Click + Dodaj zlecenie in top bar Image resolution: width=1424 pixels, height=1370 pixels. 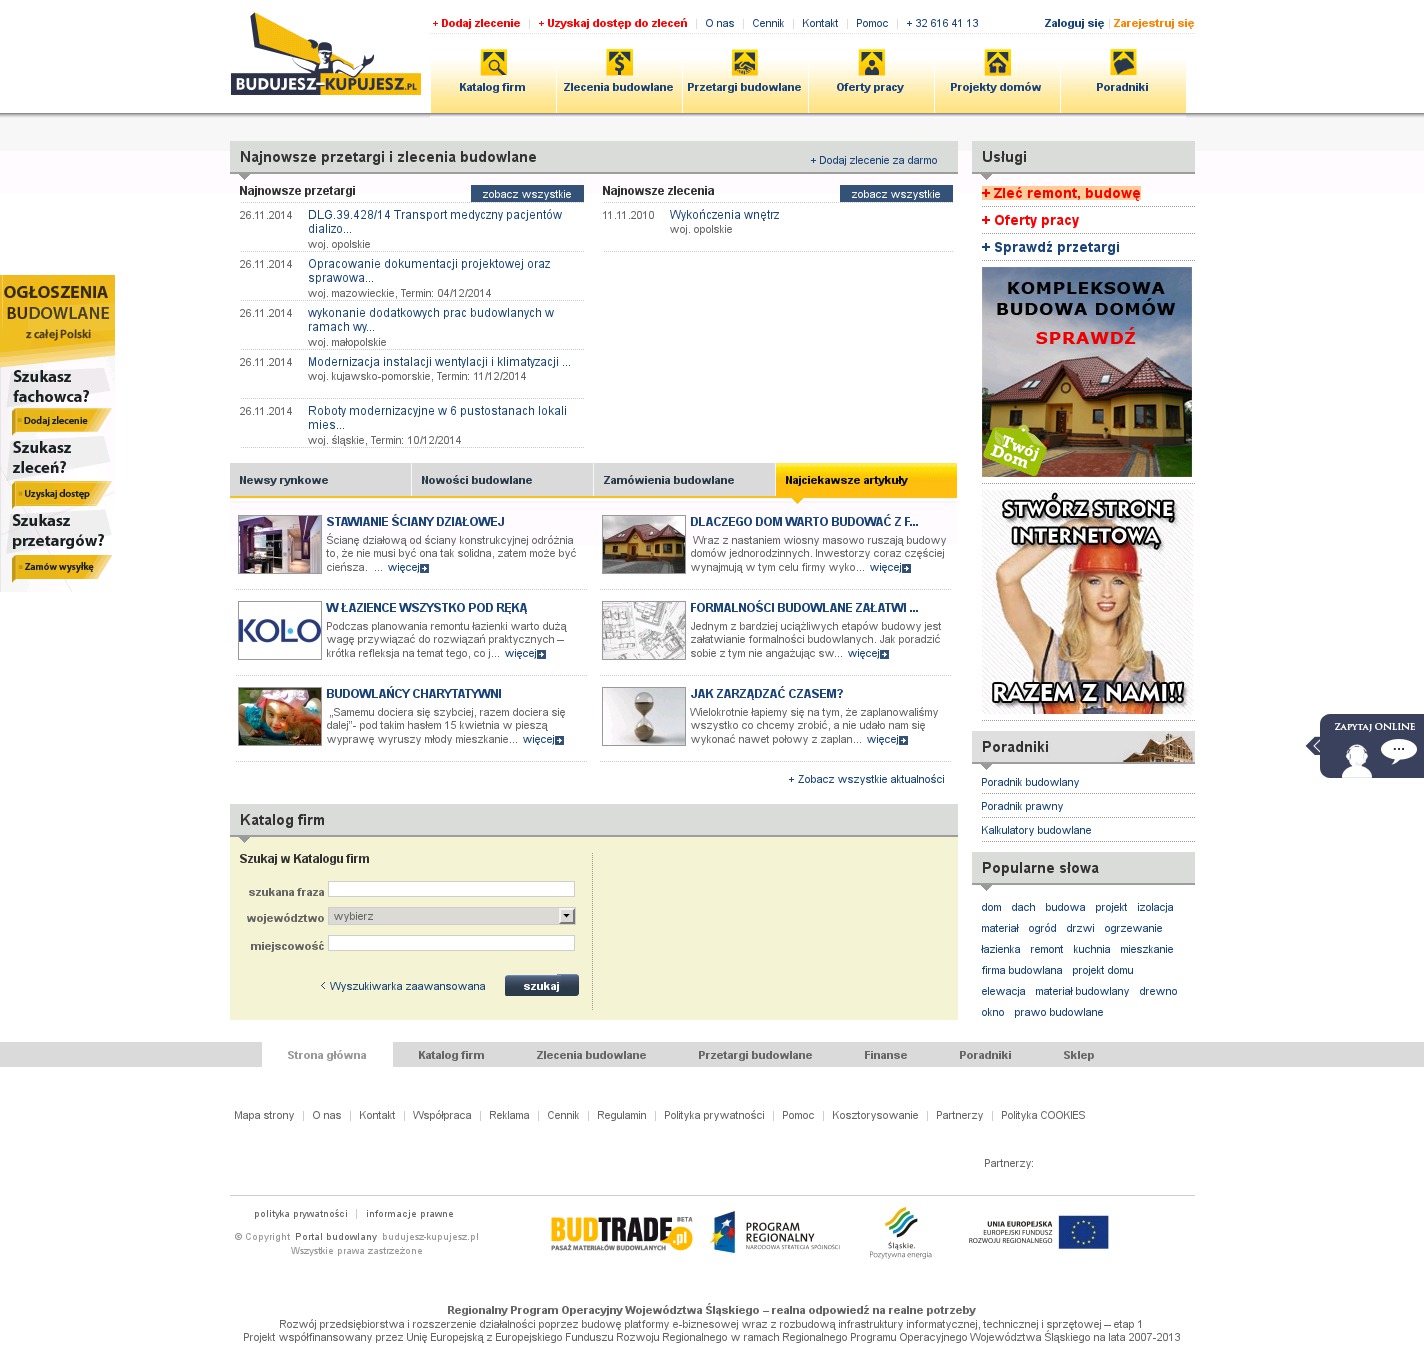click(x=476, y=23)
